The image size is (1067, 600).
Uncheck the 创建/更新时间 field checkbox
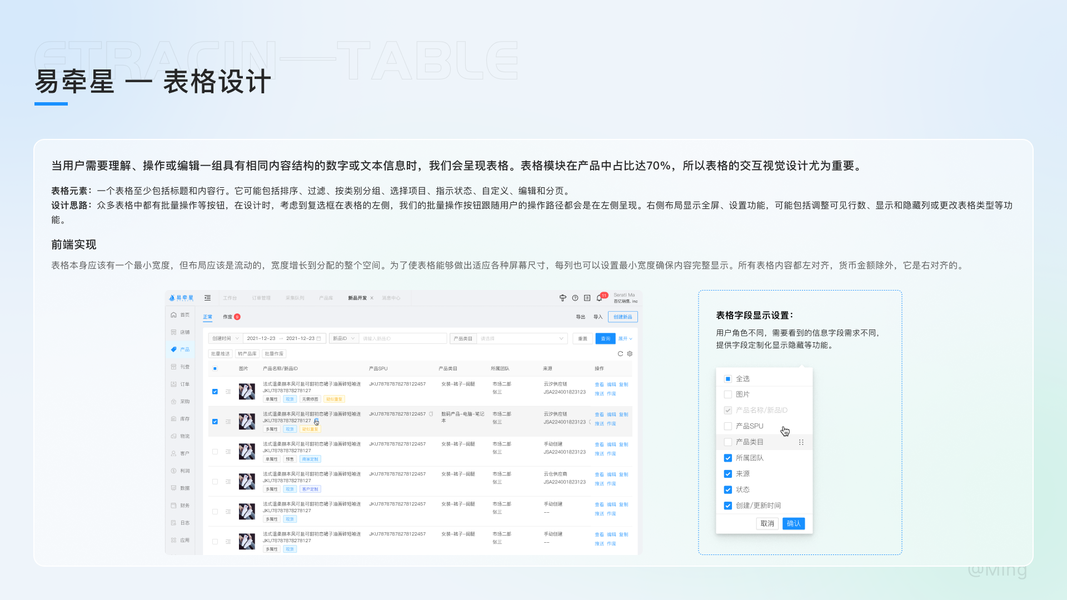727,505
